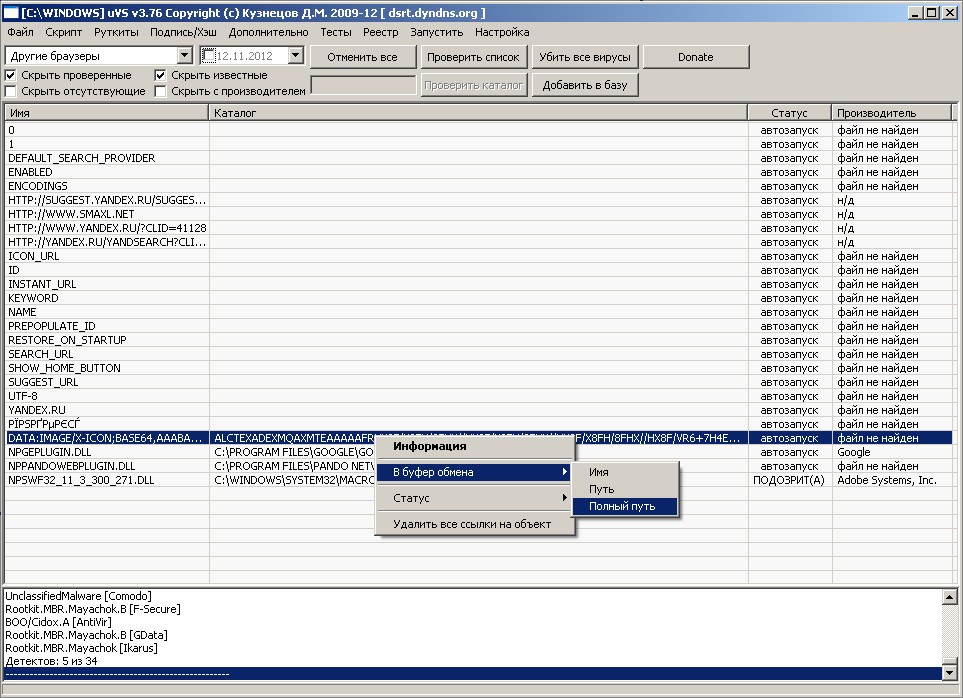963x698 pixels.
Task: Open the "Реестр" menu
Action: (380, 32)
